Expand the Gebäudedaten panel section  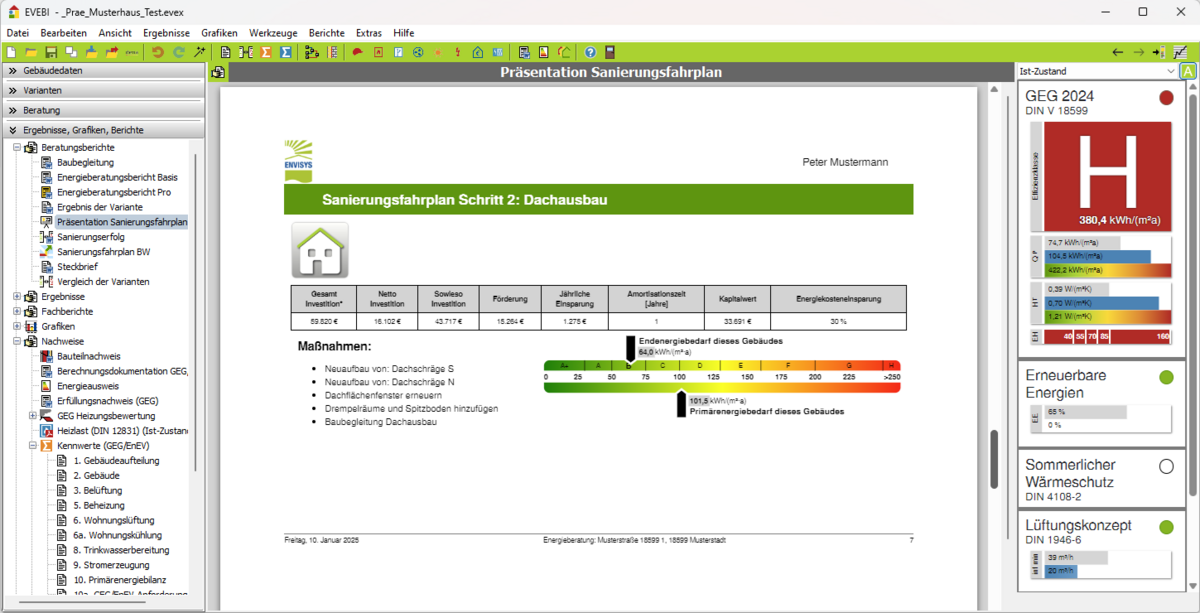tap(102, 71)
